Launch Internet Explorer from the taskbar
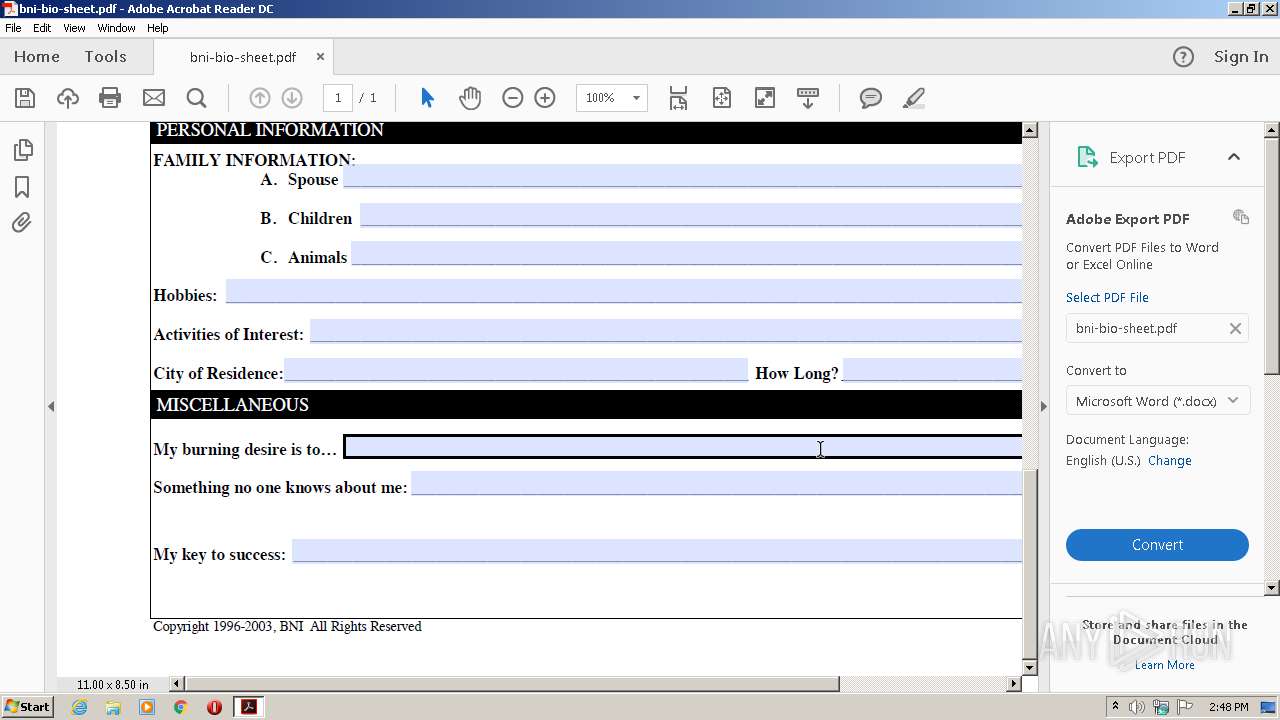The image size is (1280, 720). [x=79, y=707]
